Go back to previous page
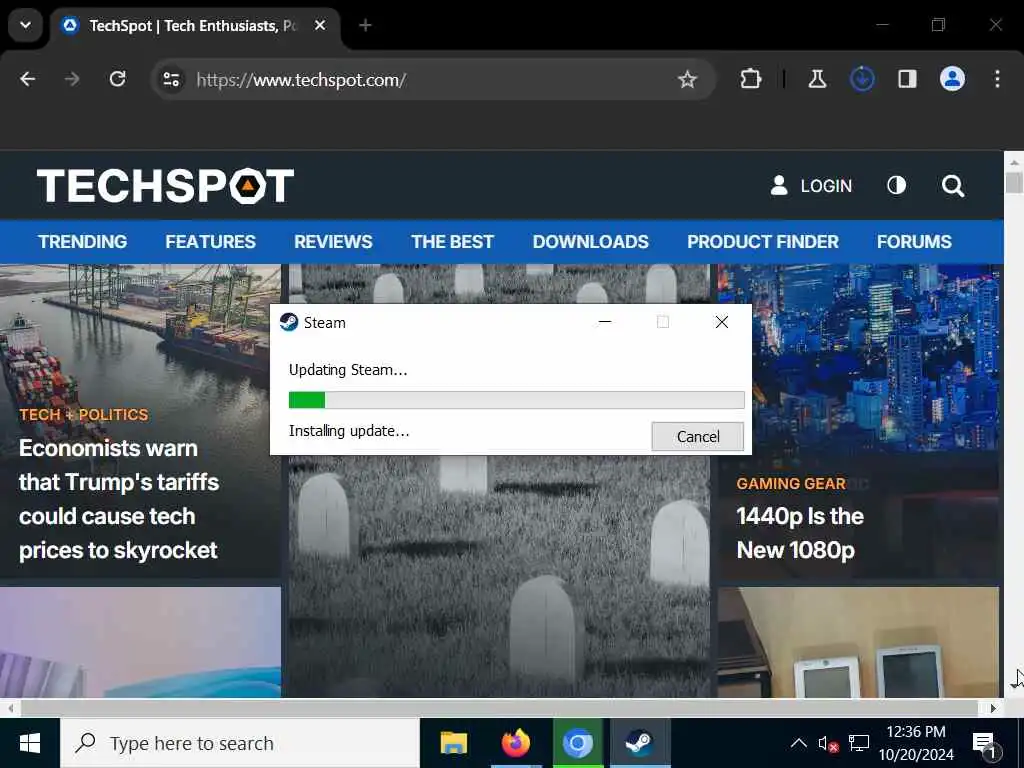The width and height of the screenshot is (1024, 768). coord(27,79)
